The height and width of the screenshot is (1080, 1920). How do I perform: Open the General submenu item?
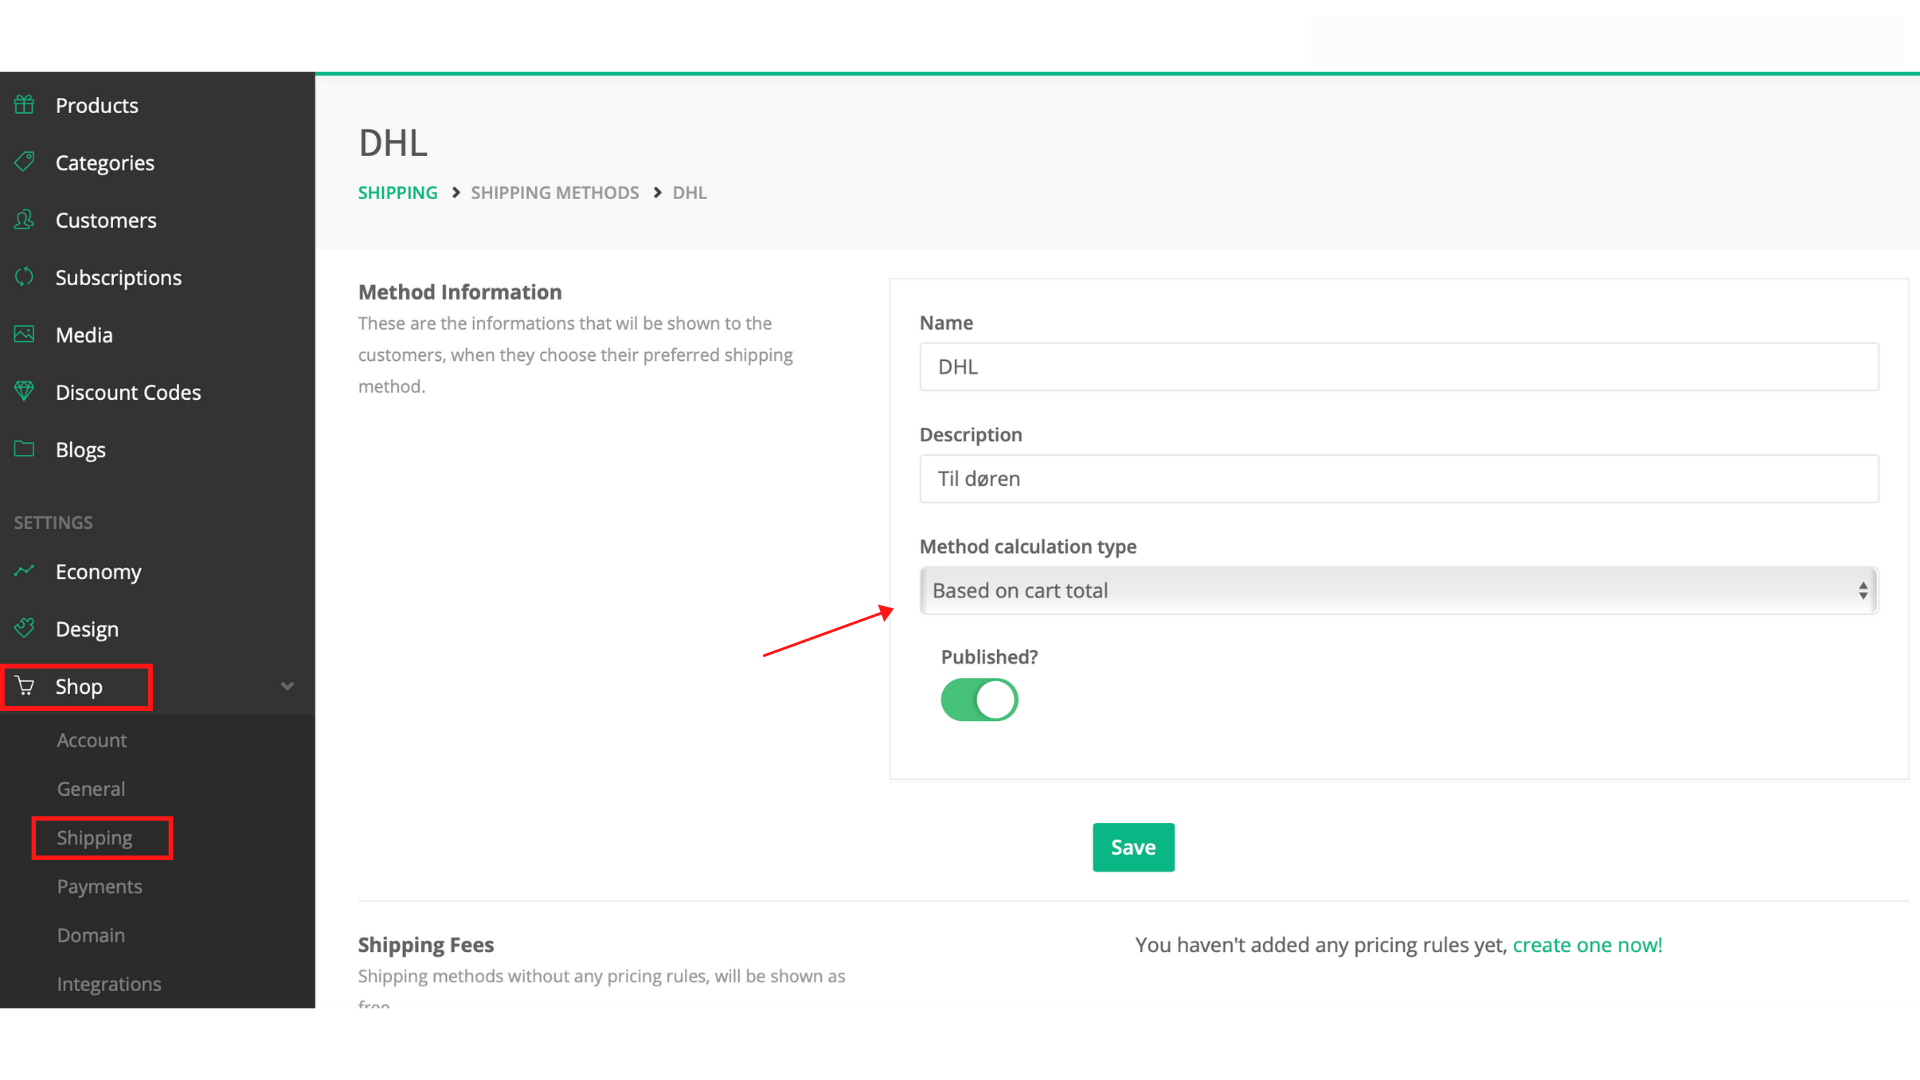[x=91, y=789]
